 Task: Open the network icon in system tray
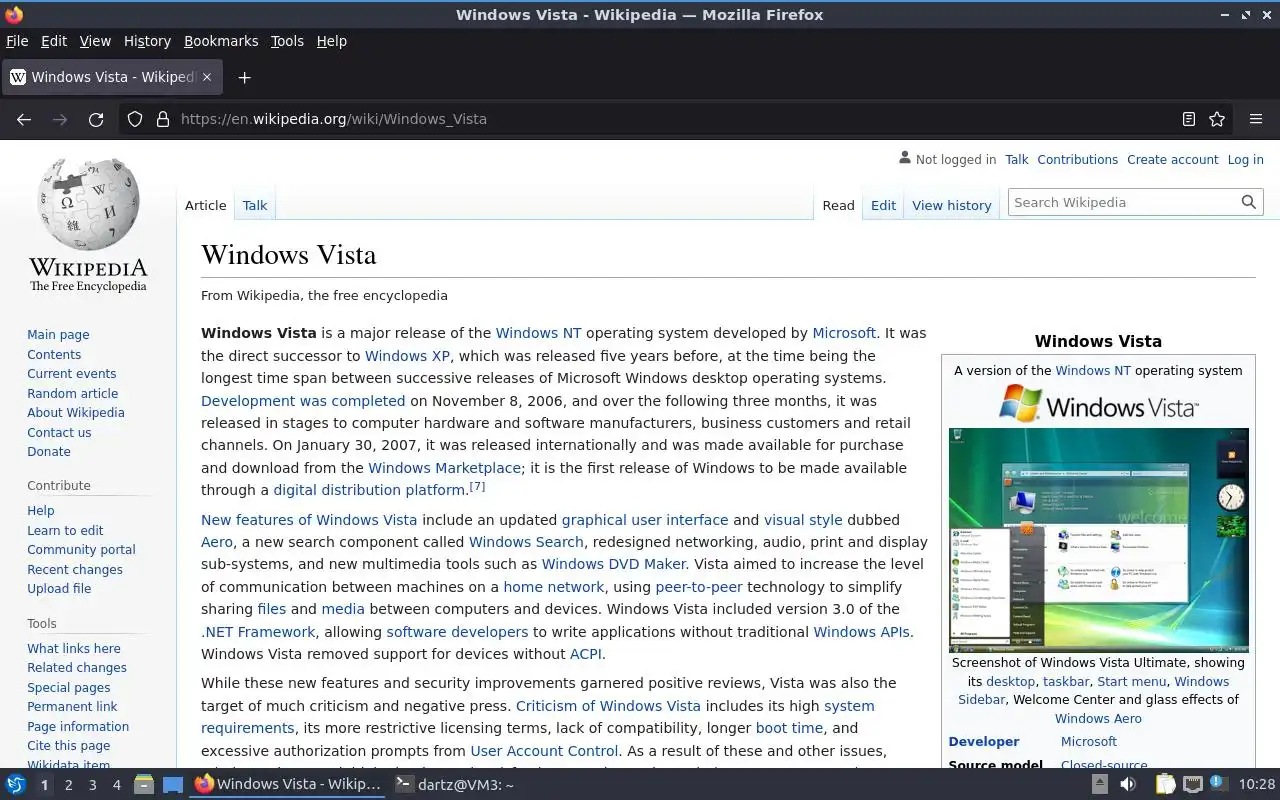click(x=1192, y=785)
